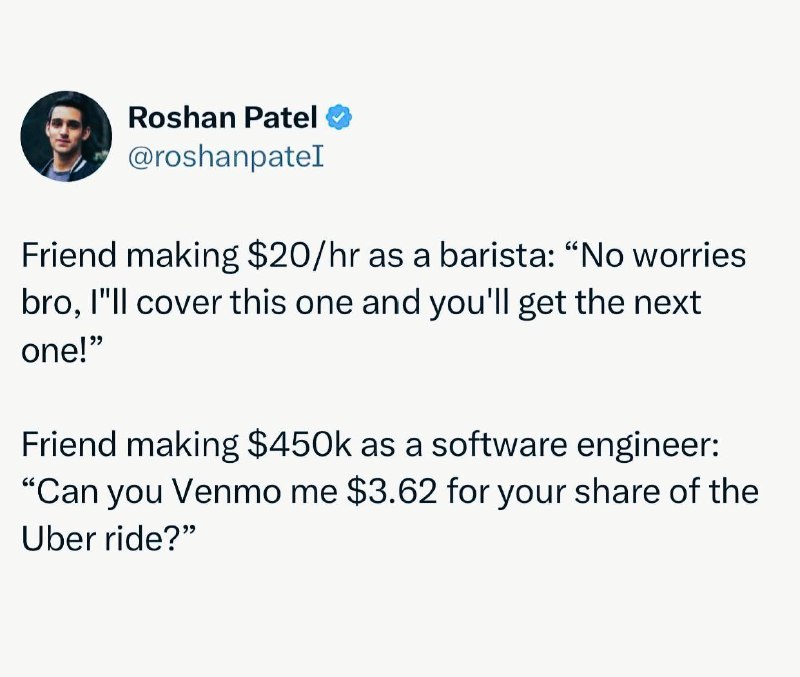Click the phrase get the next
This screenshot has height=677, width=800.
pos(610,304)
